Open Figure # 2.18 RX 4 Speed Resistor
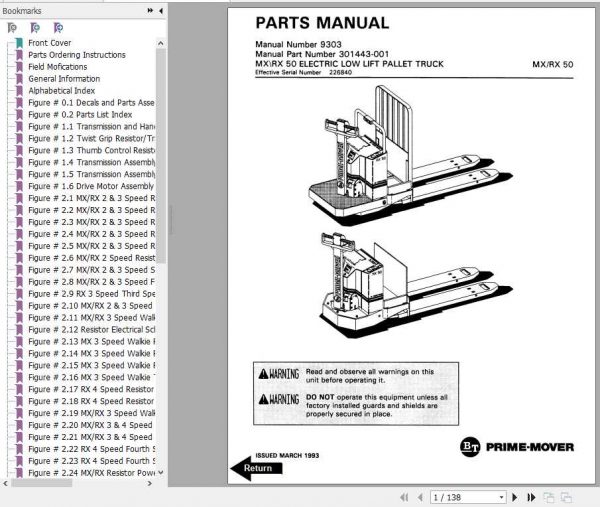Image resolution: width=600 pixels, height=507 pixels. (x=91, y=401)
